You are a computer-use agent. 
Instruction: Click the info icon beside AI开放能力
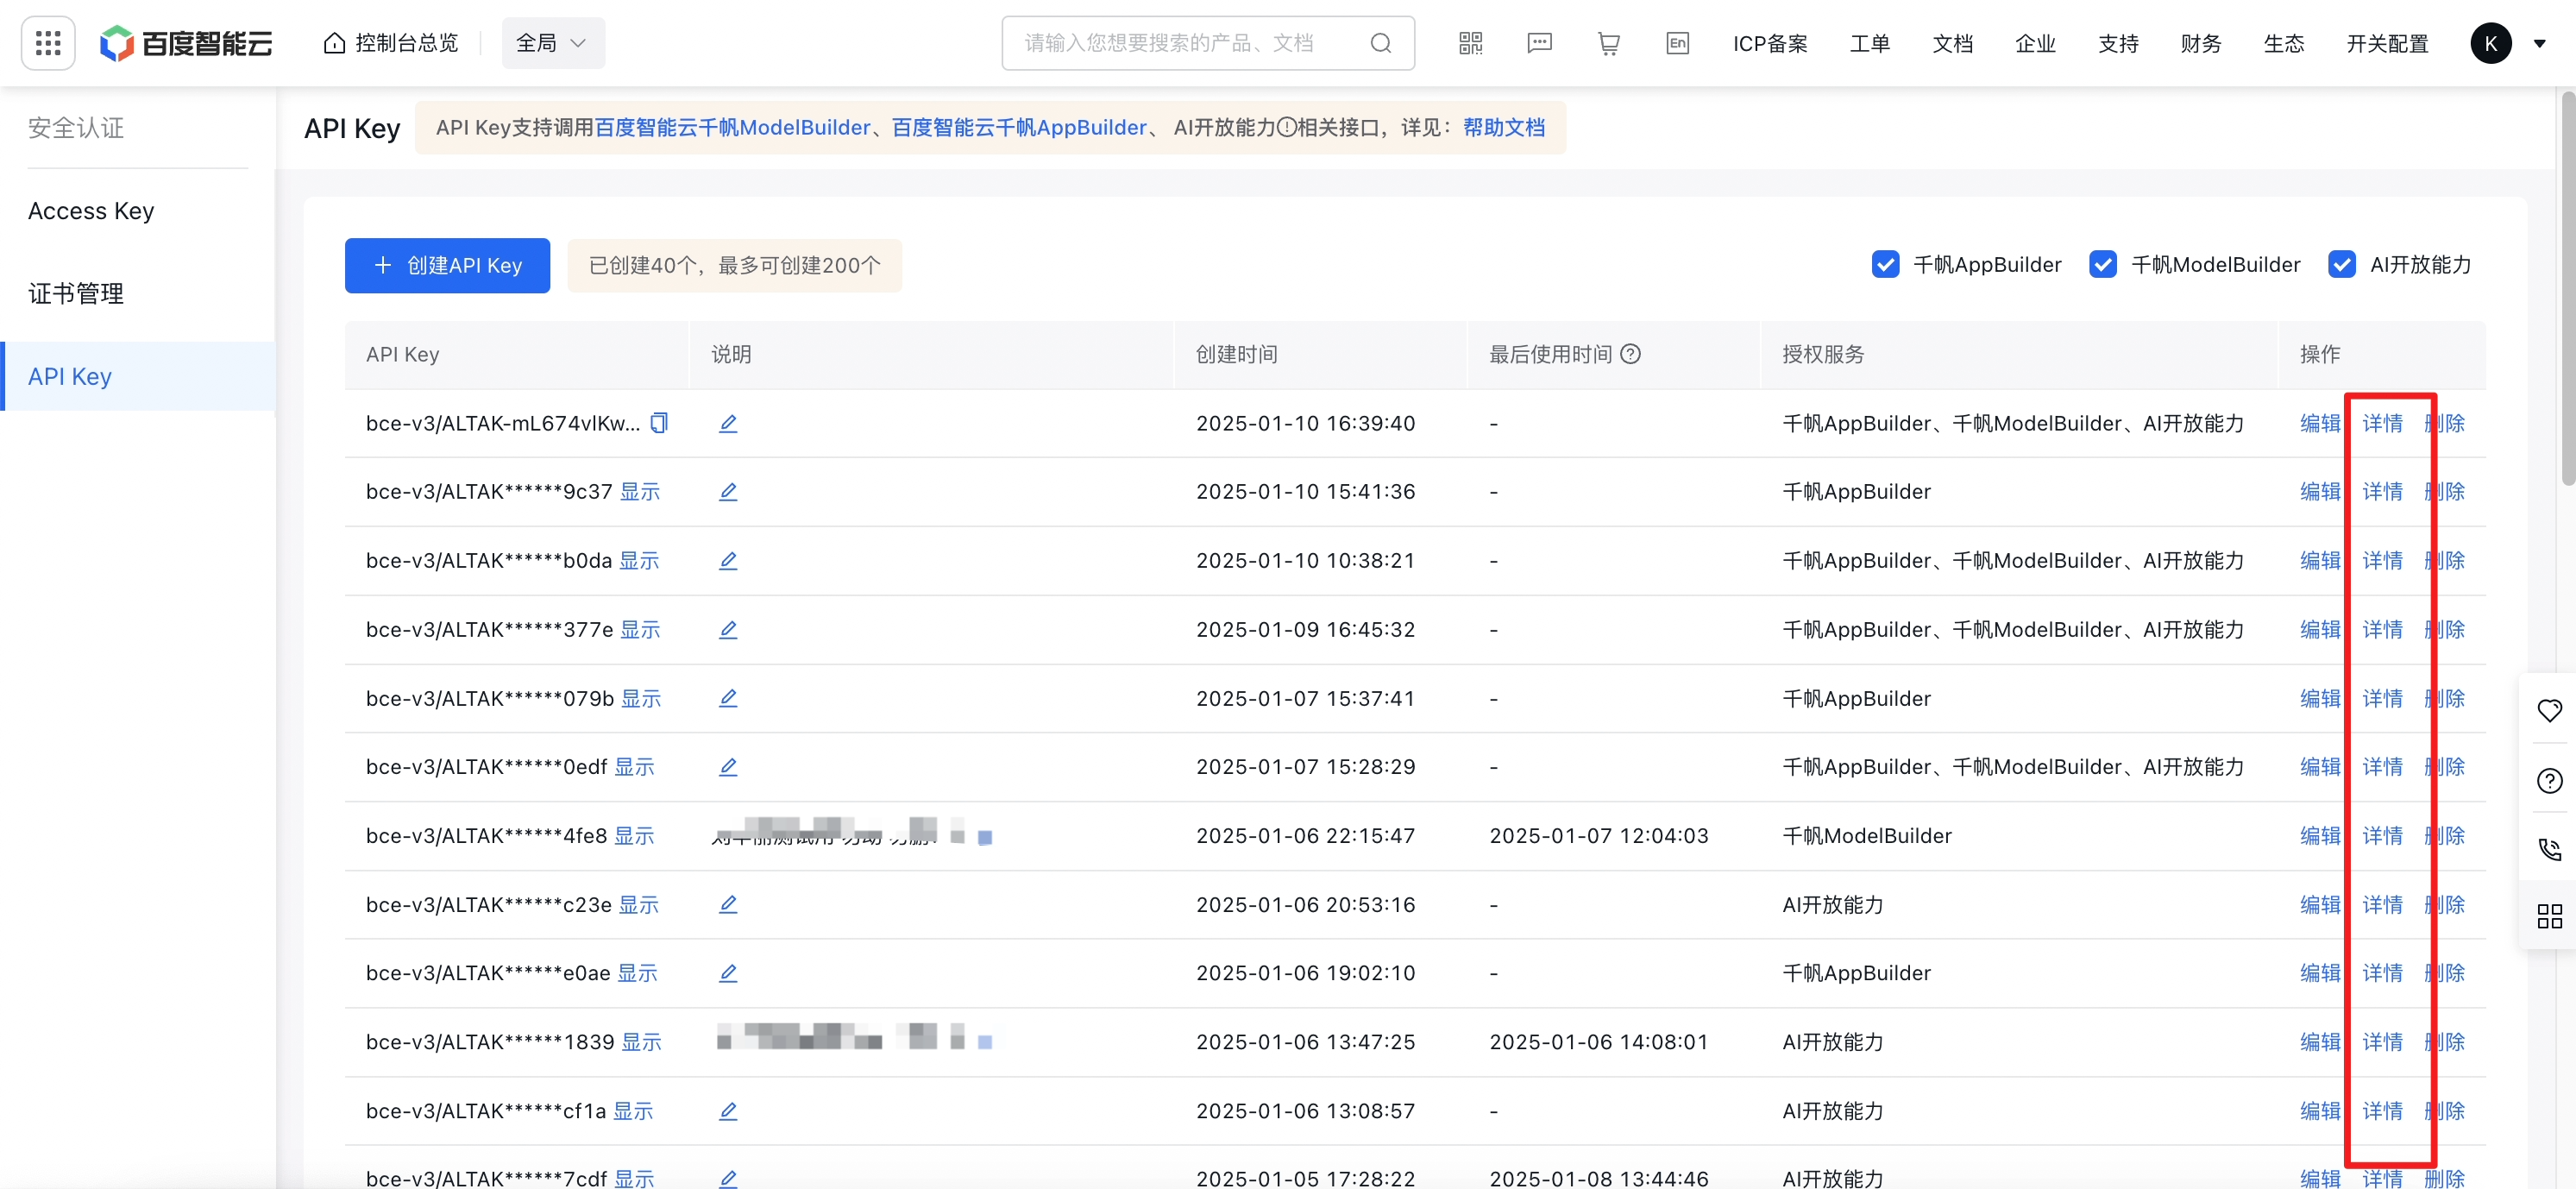pos(1287,127)
